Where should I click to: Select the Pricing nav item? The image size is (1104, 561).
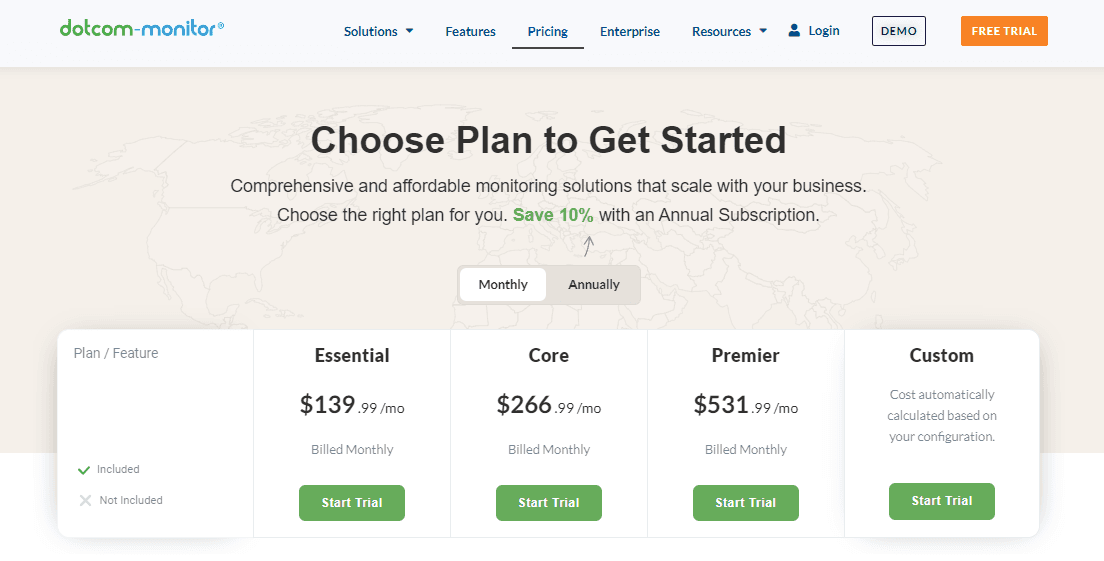[x=548, y=31]
